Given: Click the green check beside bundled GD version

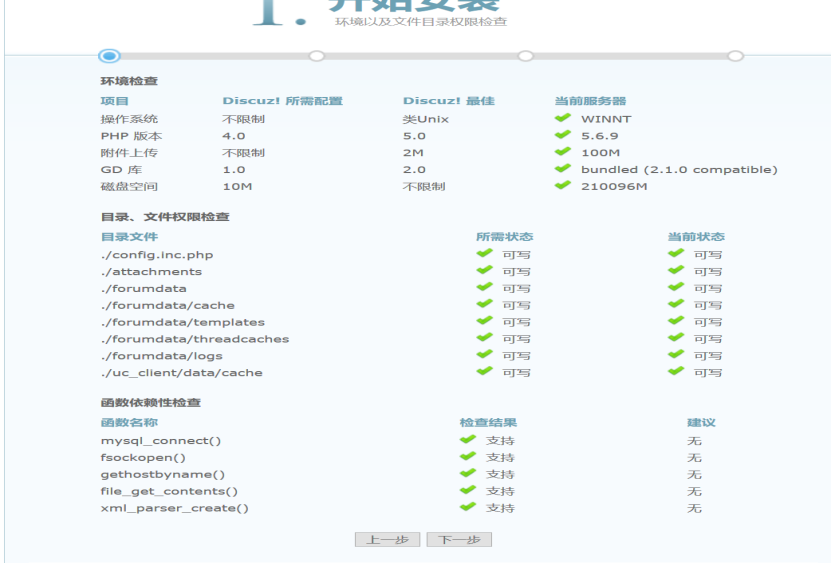Looking at the screenshot, I should [563, 169].
